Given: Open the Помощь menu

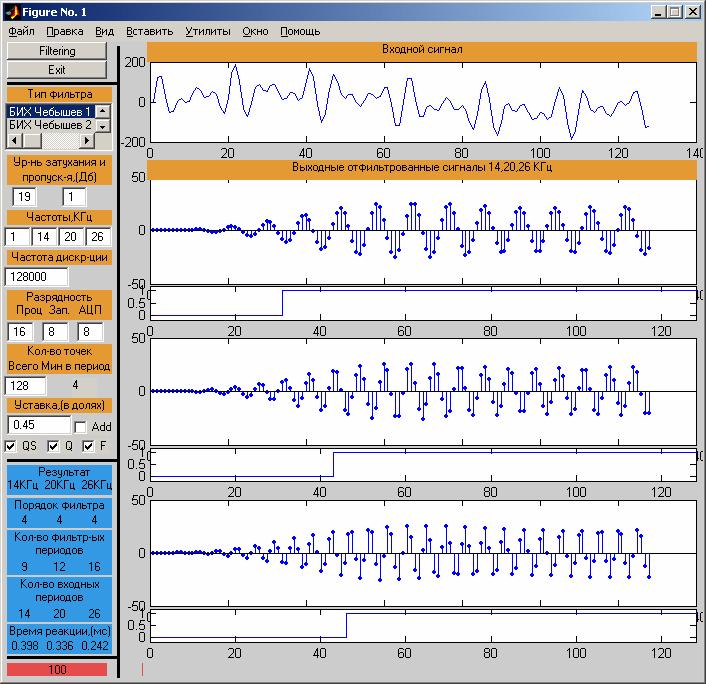Looking at the screenshot, I should (x=300, y=31).
